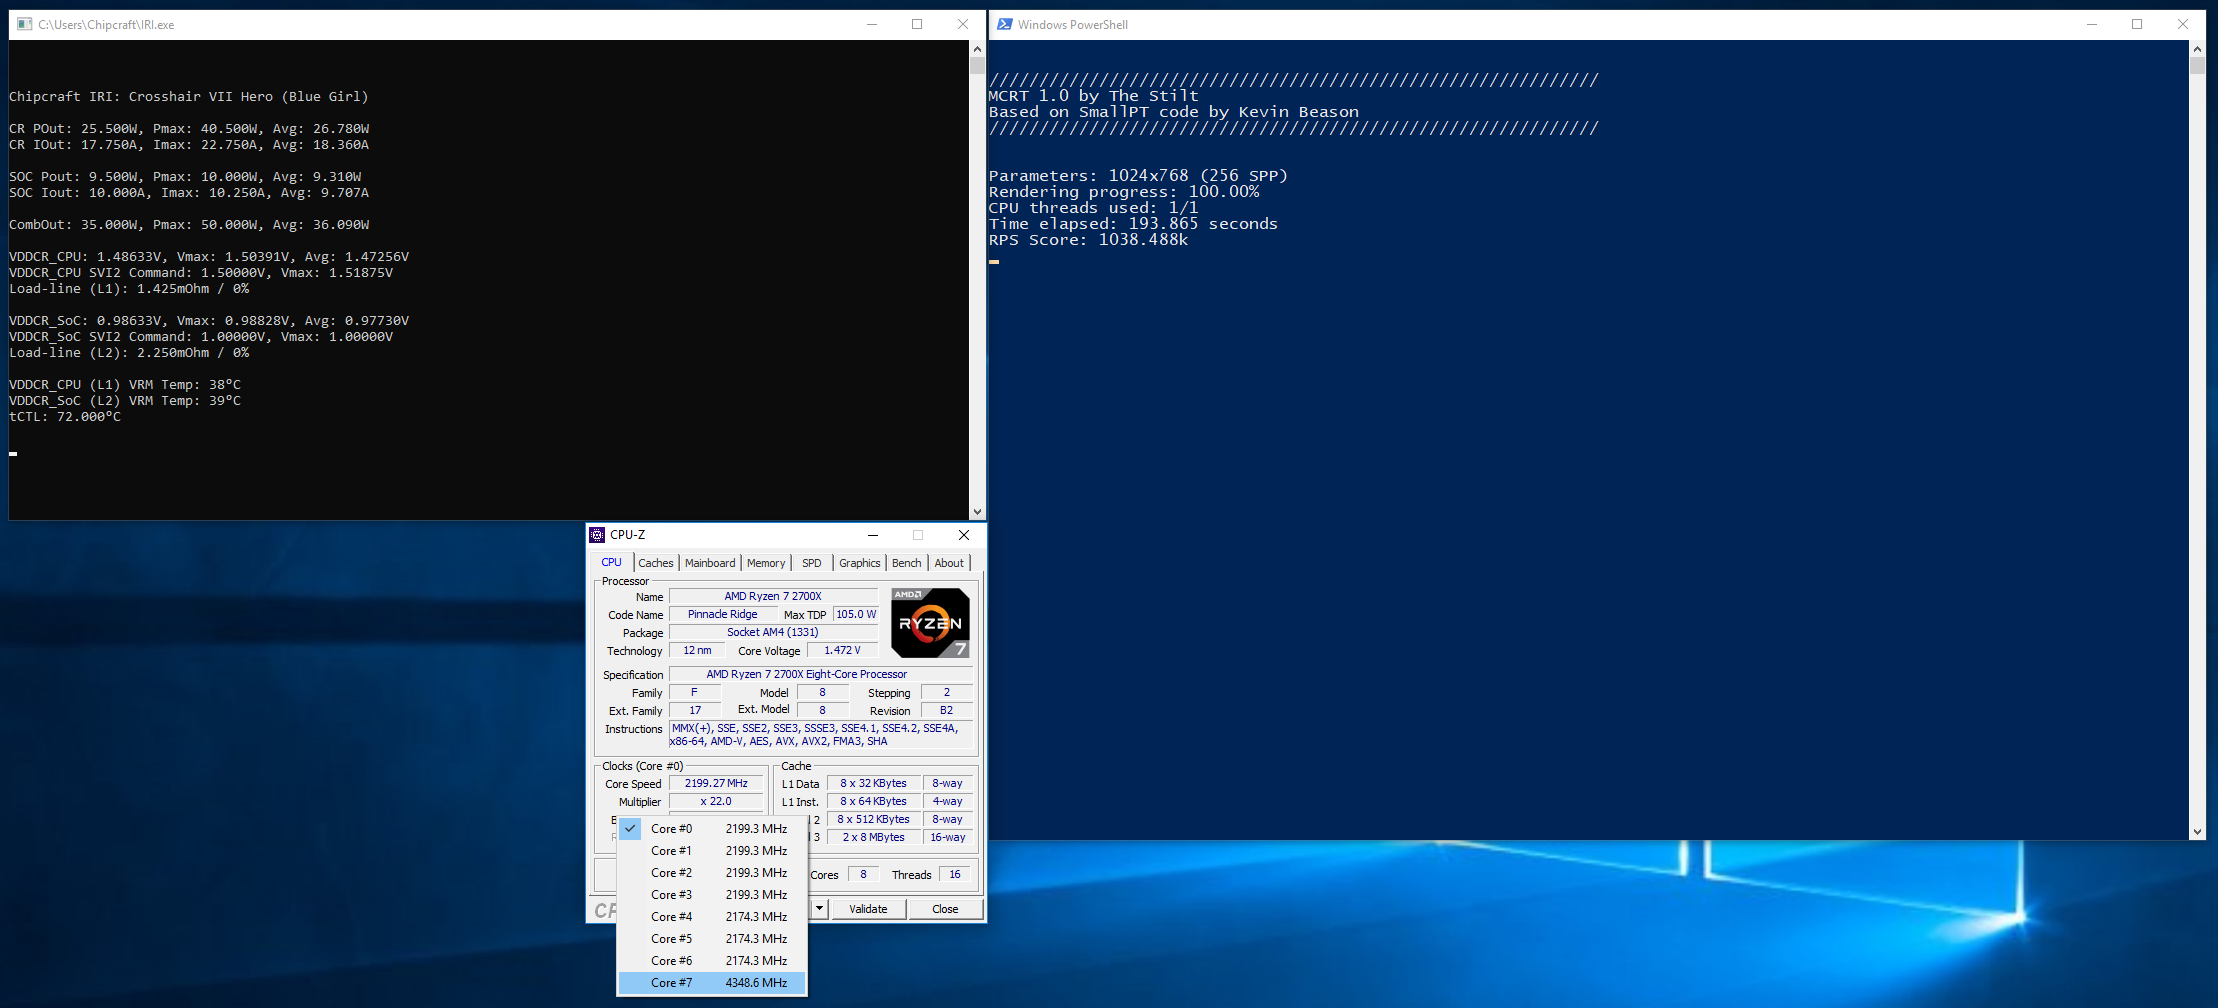Open the Mainboard tab
The height and width of the screenshot is (1008, 2218).
[710, 563]
